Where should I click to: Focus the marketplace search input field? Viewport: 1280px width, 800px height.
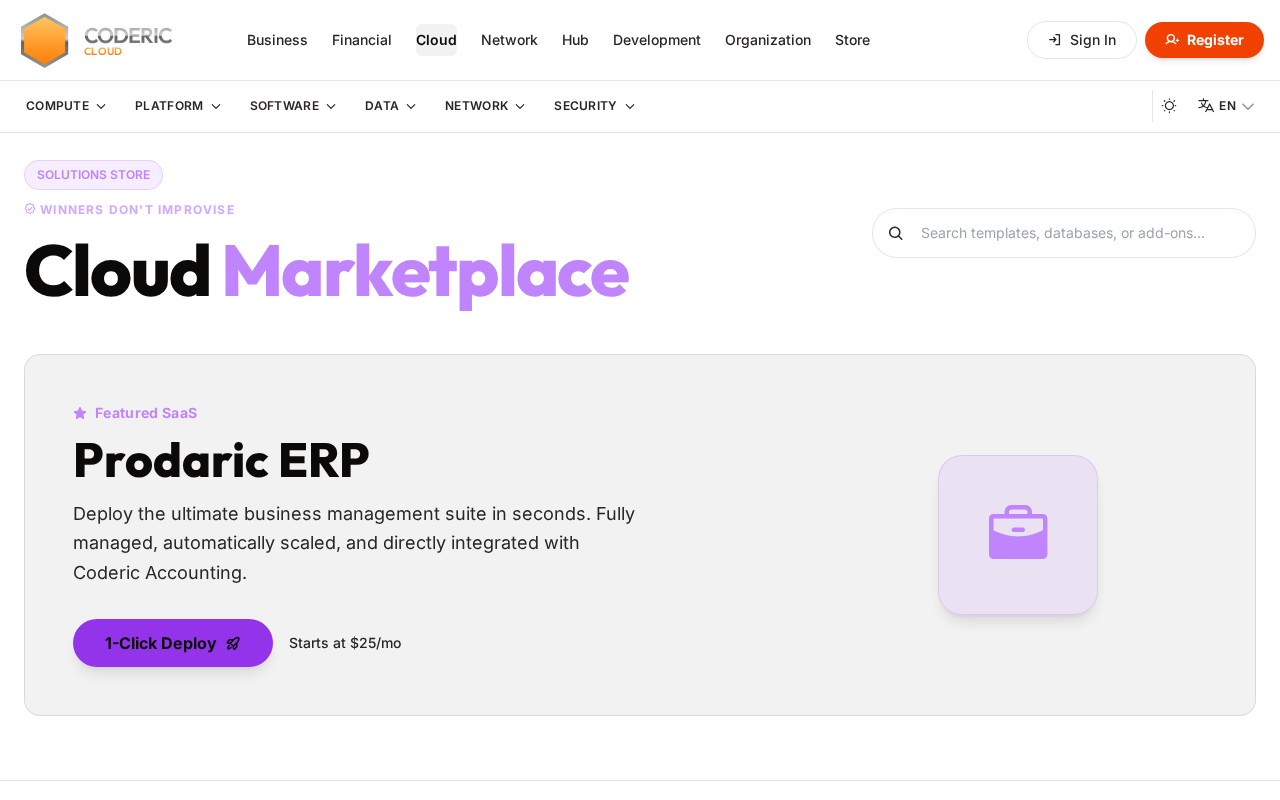click(1064, 233)
